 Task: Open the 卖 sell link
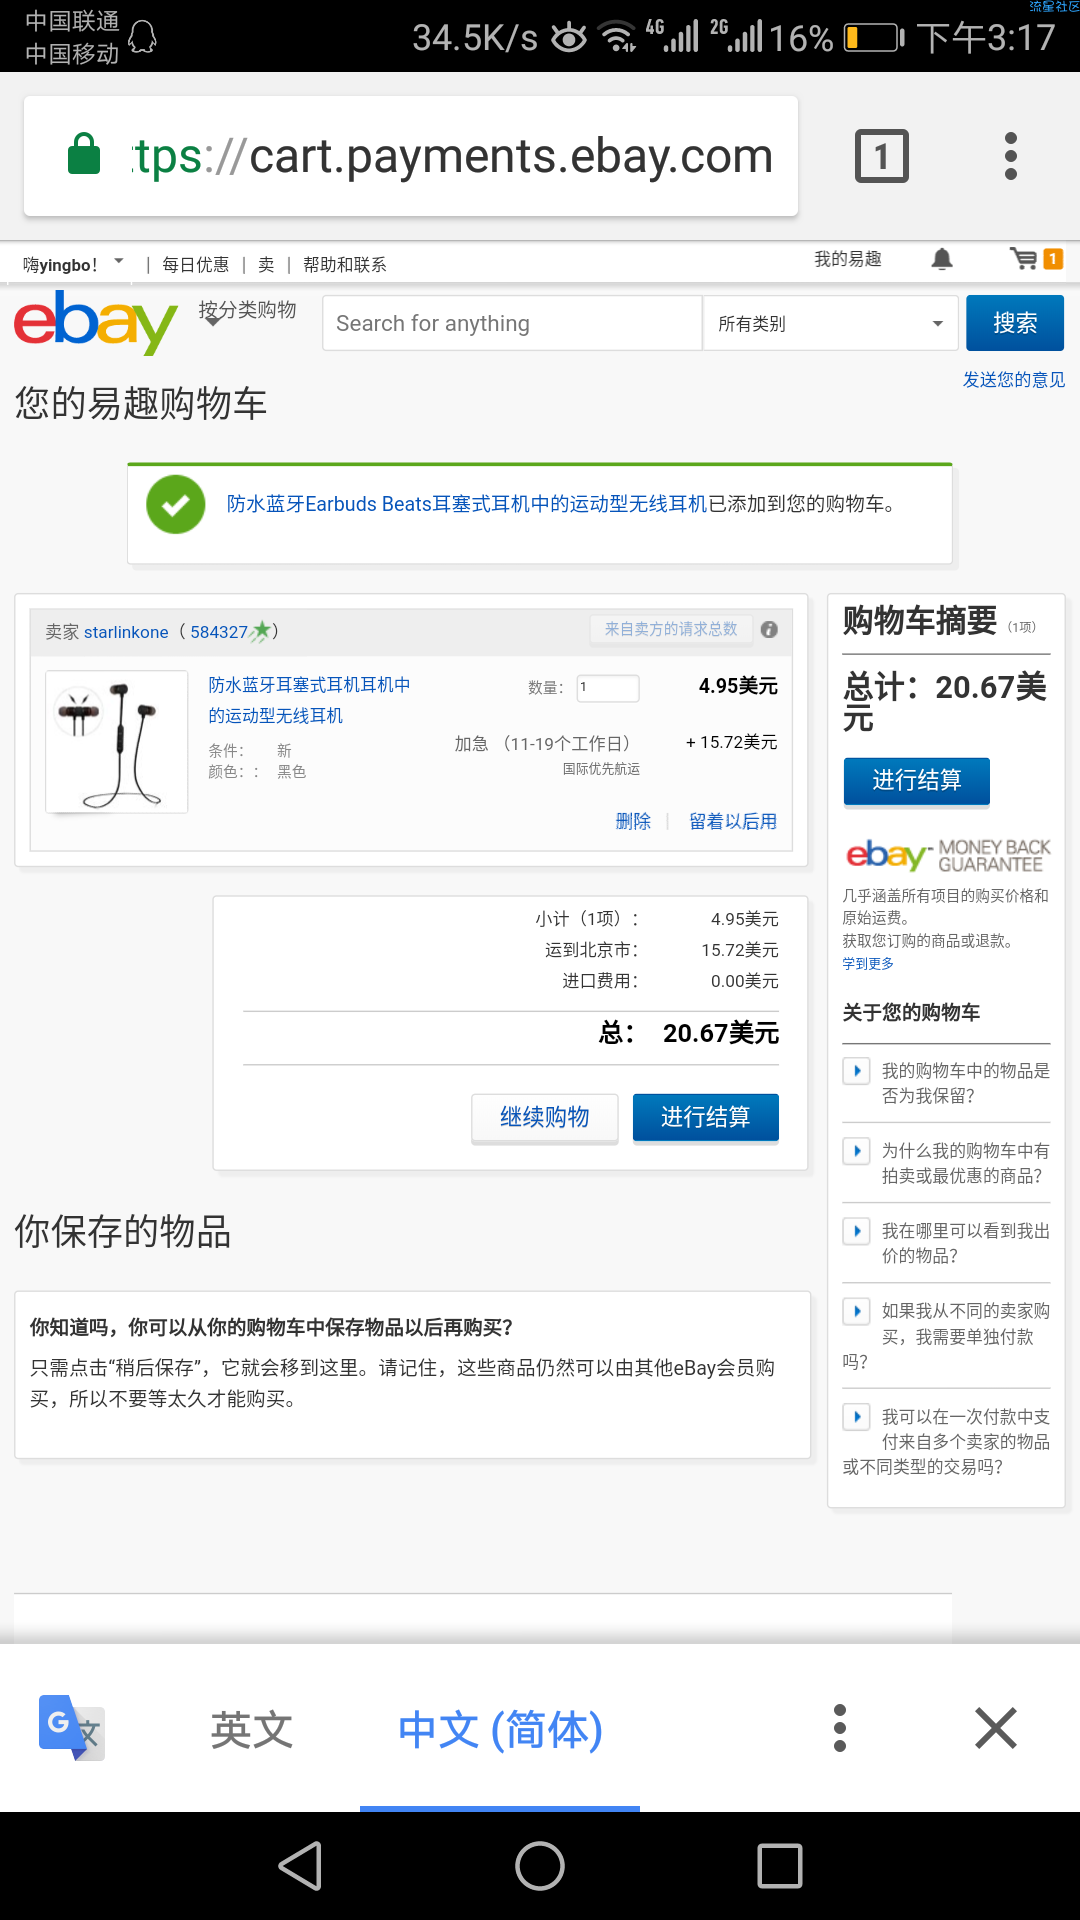[x=266, y=265]
